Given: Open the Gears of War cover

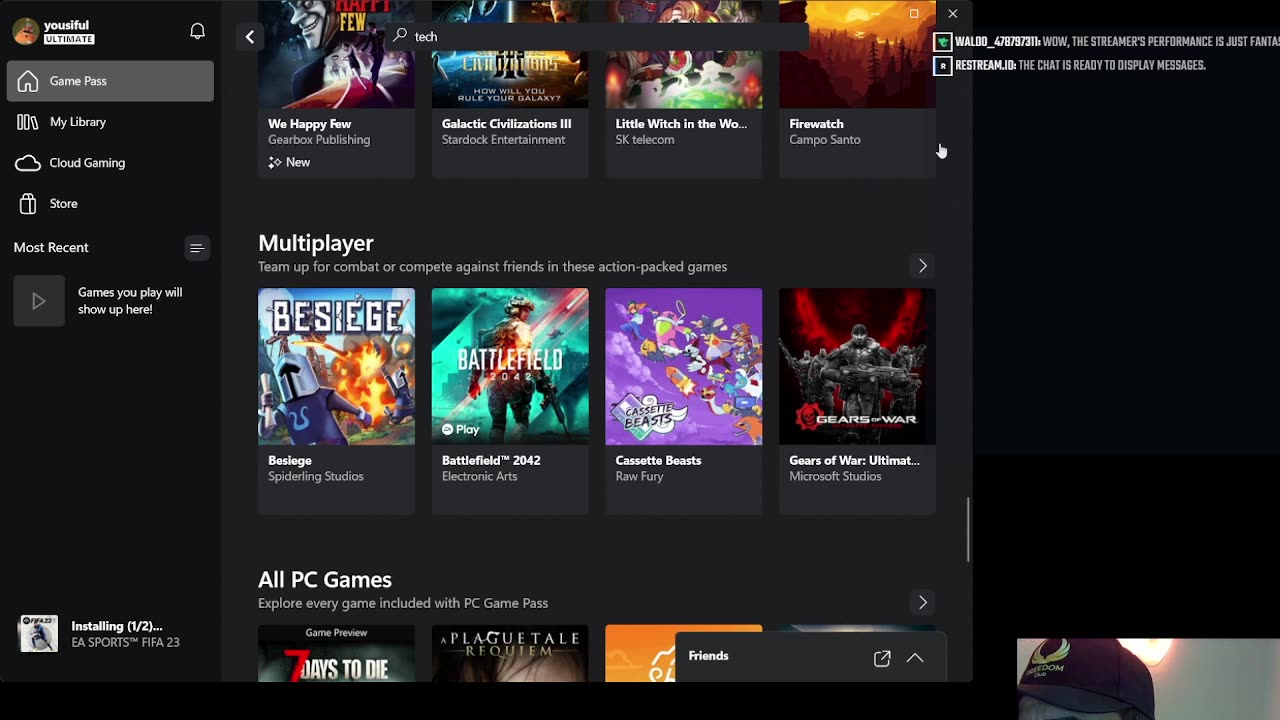Looking at the screenshot, I should [857, 366].
